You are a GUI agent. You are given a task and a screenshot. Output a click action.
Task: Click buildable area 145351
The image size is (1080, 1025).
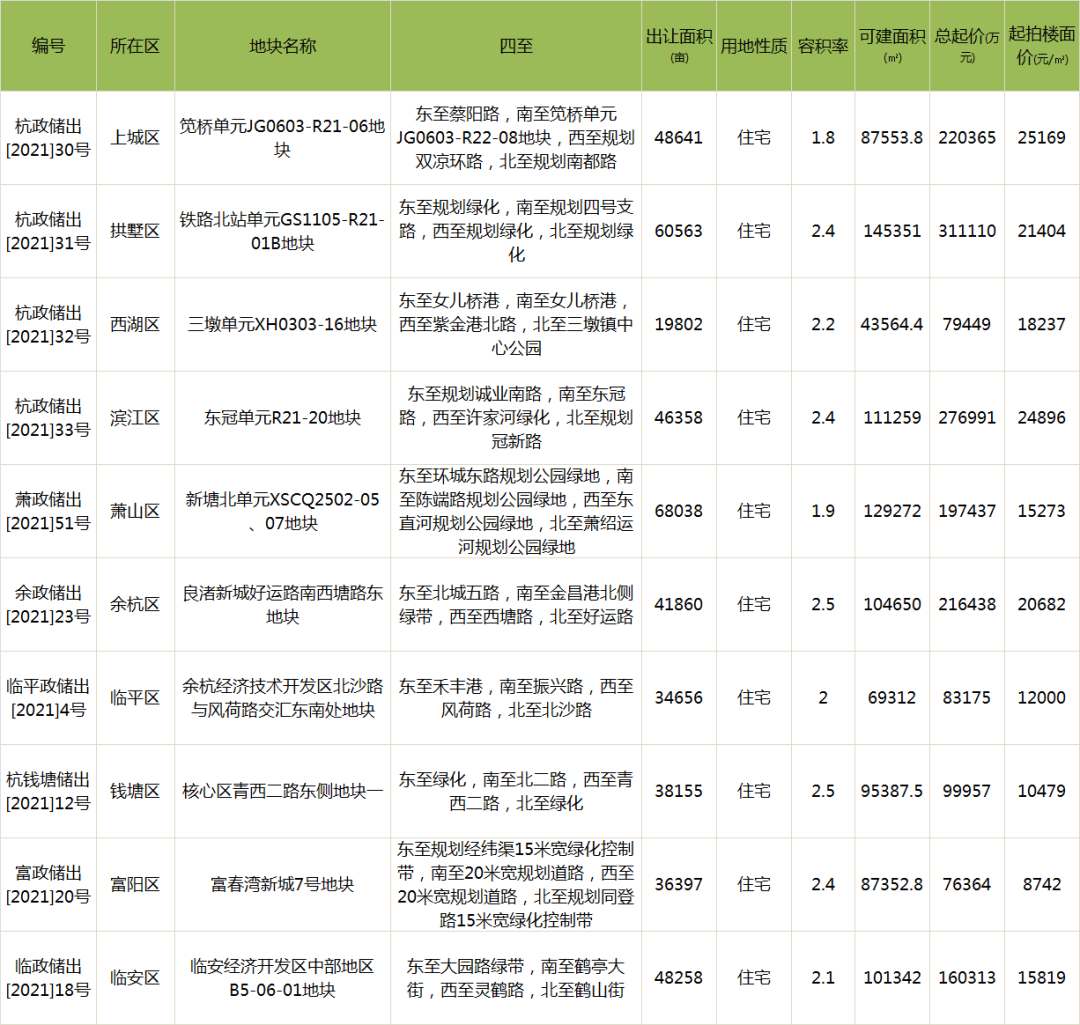click(x=892, y=231)
